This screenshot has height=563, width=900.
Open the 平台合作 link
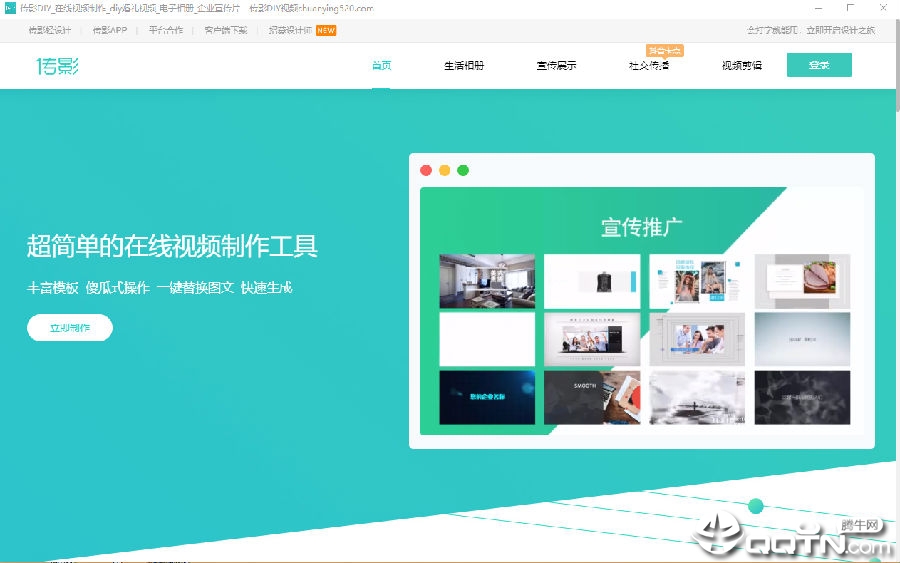point(166,30)
